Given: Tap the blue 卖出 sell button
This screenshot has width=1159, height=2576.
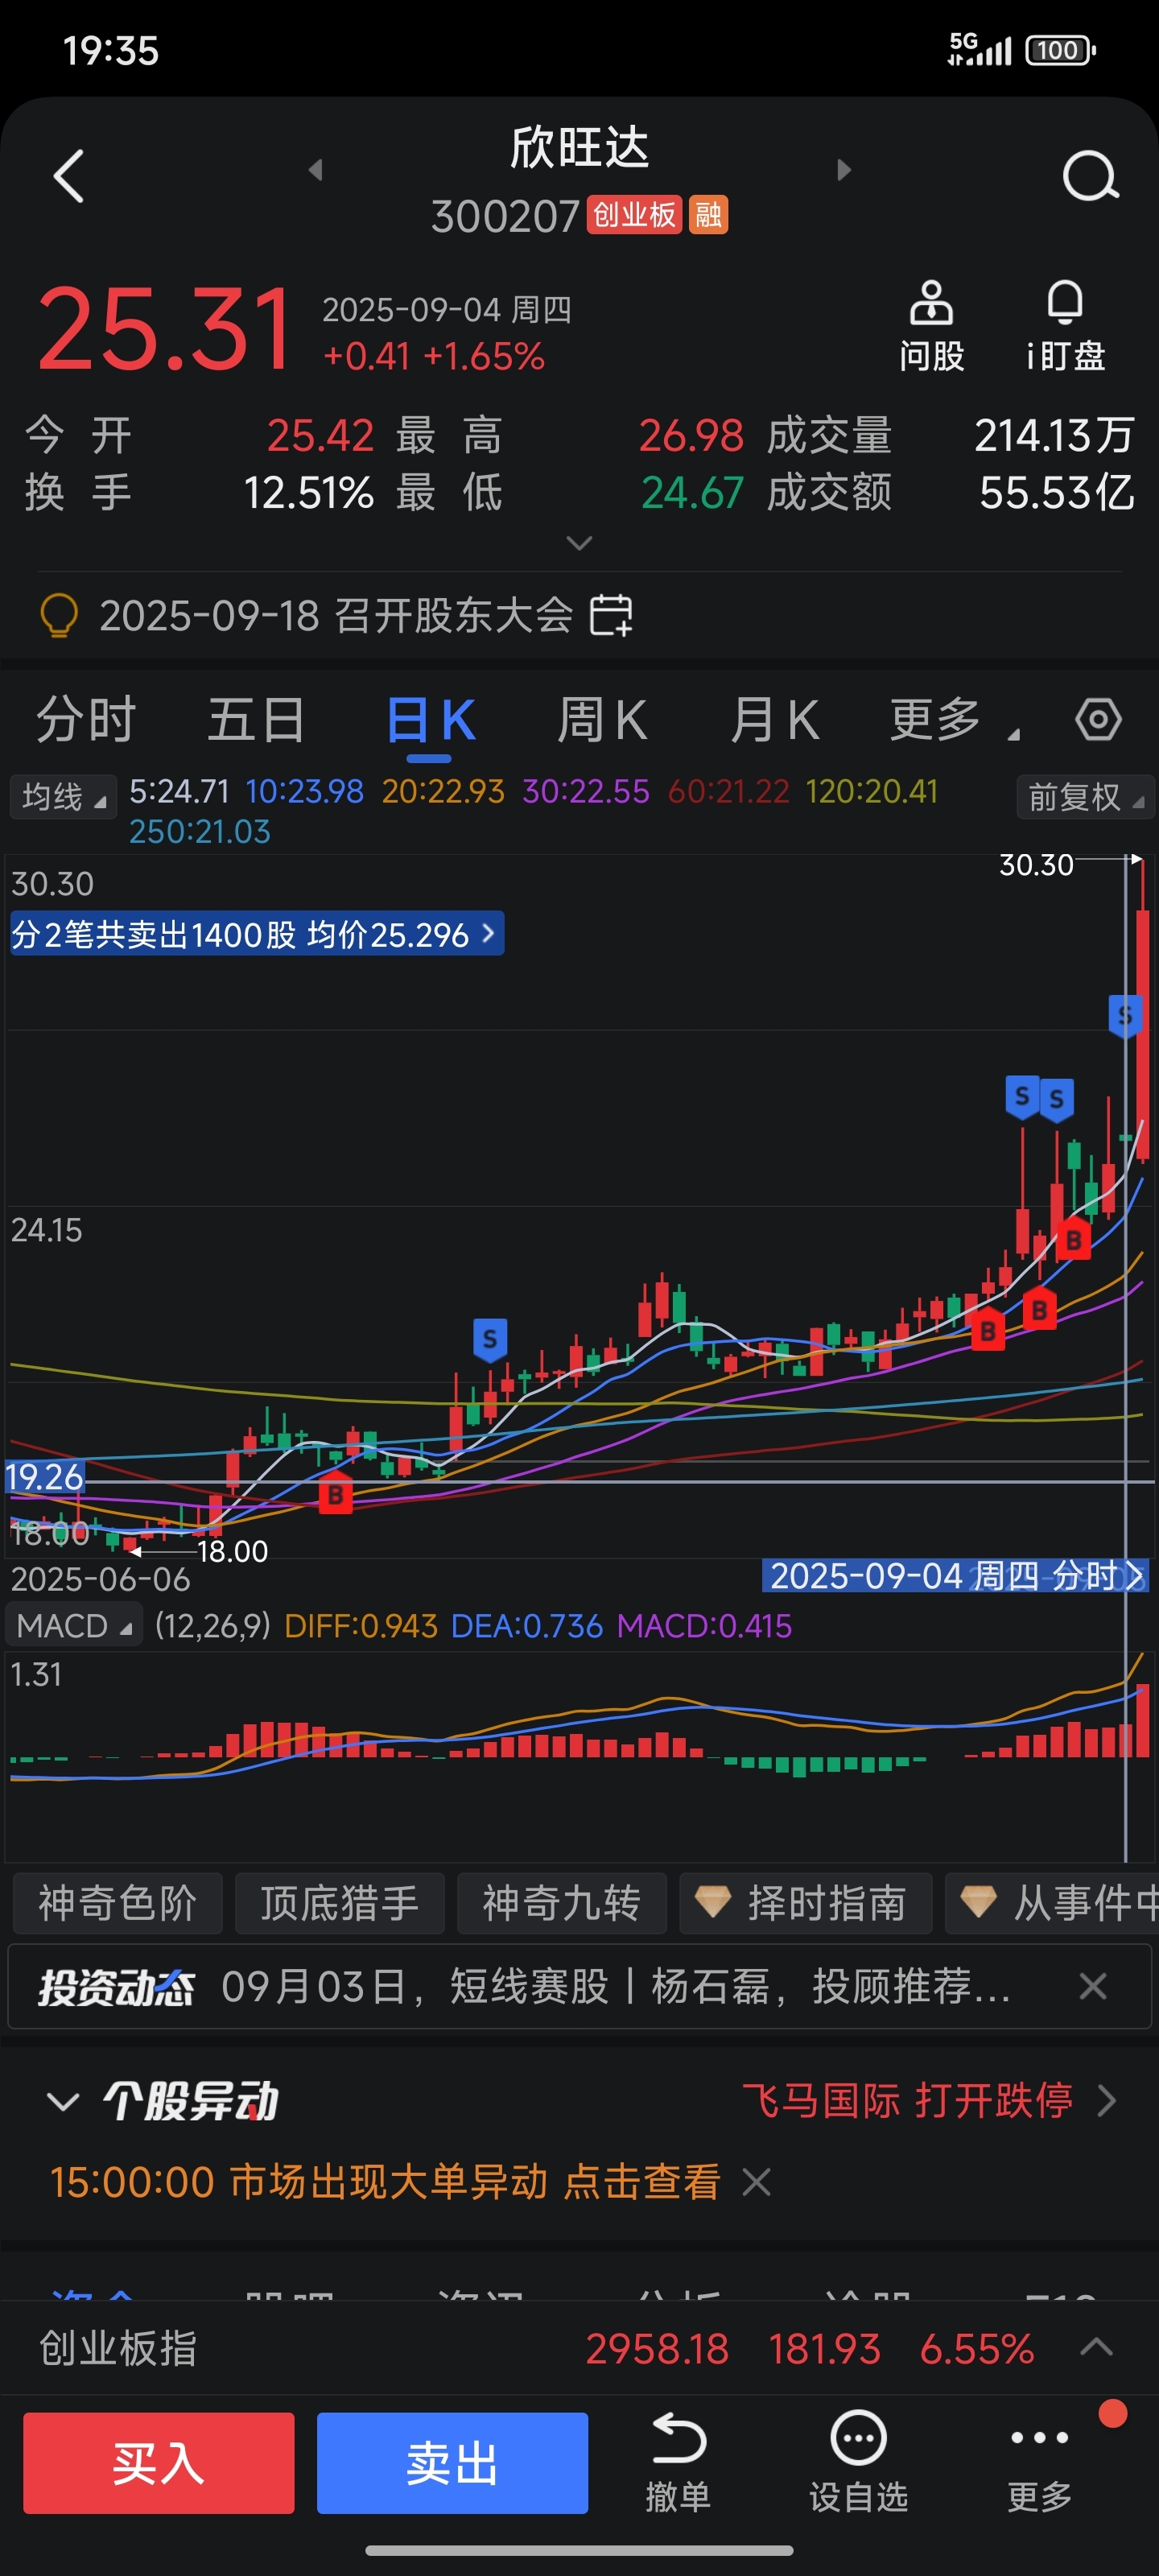Looking at the screenshot, I should [x=452, y=2462].
